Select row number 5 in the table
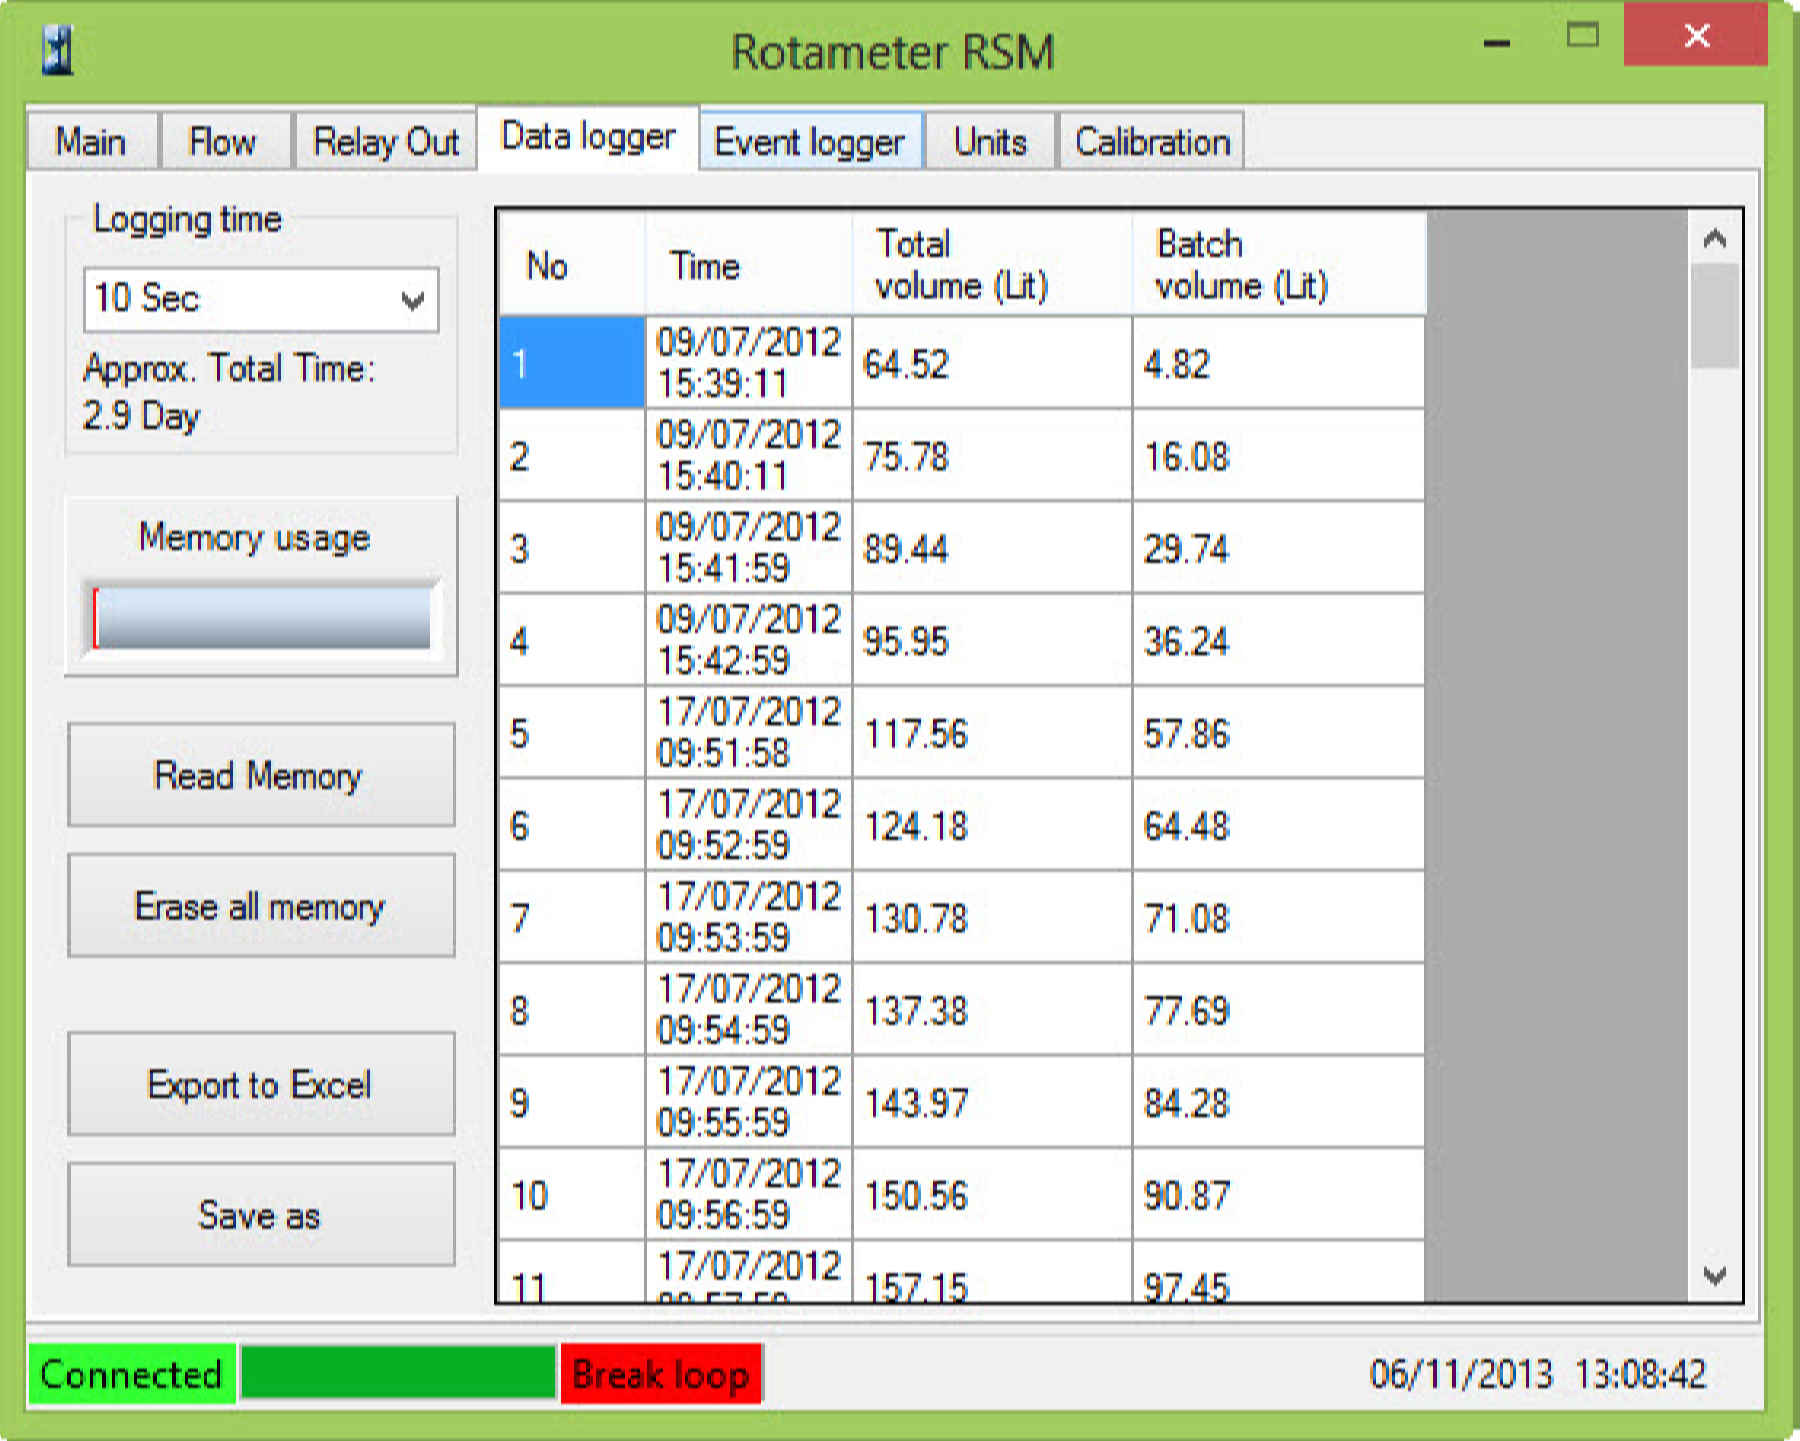Screen dimensions: 1800x1441 (571, 733)
